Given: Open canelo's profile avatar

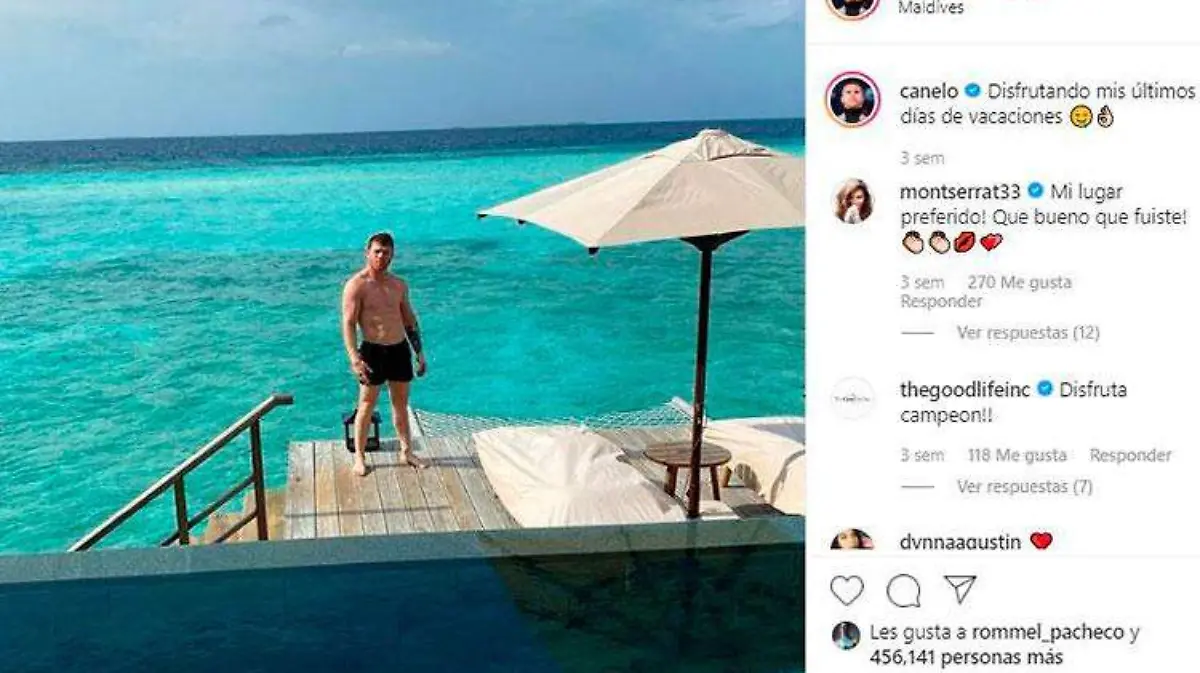Looking at the screenshot, I should 853,100.
